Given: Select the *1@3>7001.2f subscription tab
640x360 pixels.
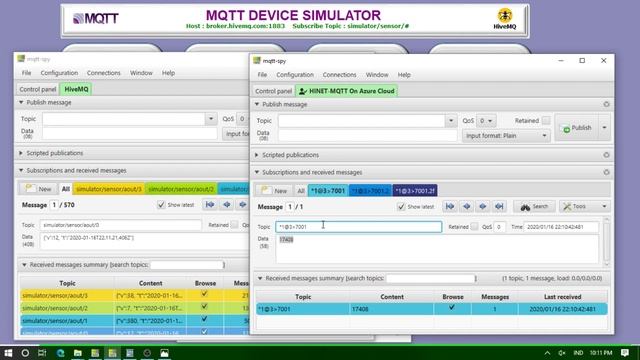Looking at the screenshot, I should 415,191.
